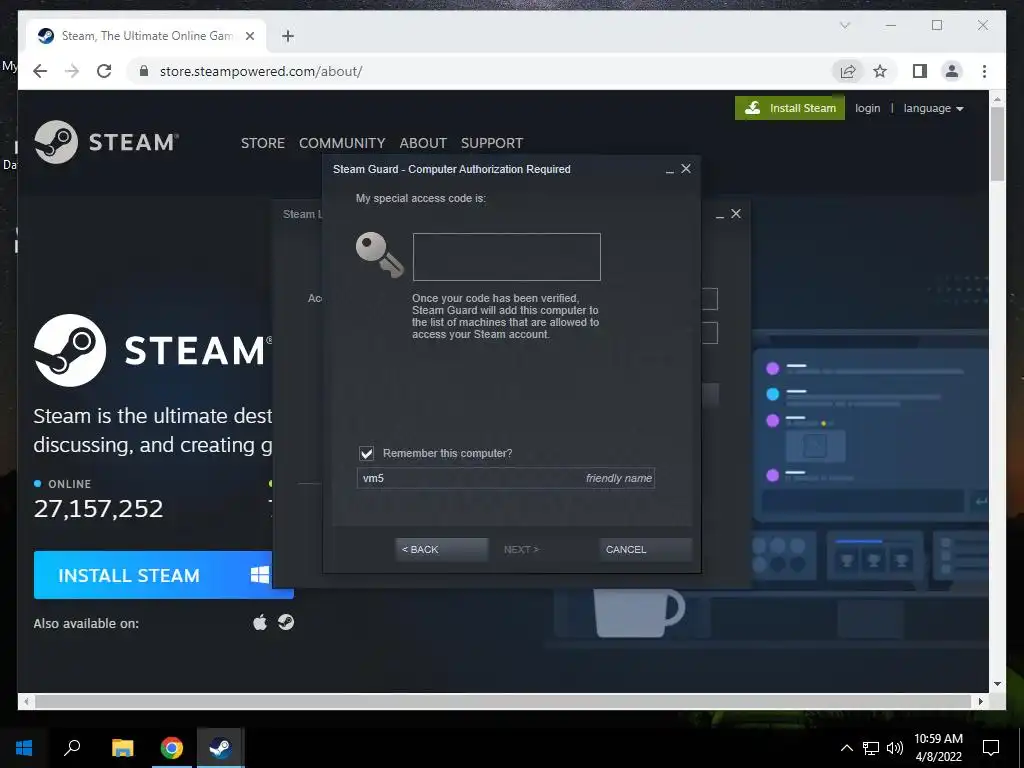This screenshot has width=1024, height=768.
Task: Show hidden system tray icons
Action: tap(846, 748)
